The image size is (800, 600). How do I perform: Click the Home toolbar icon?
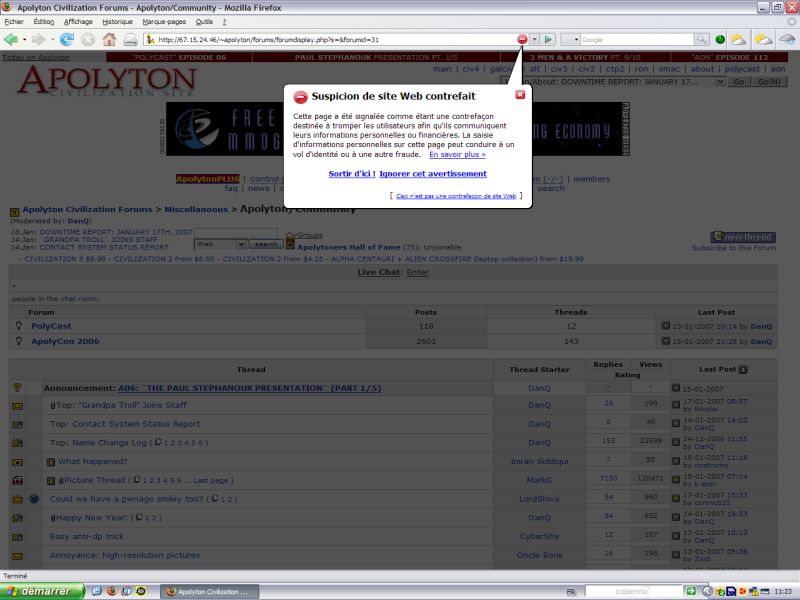click(109, 39)
